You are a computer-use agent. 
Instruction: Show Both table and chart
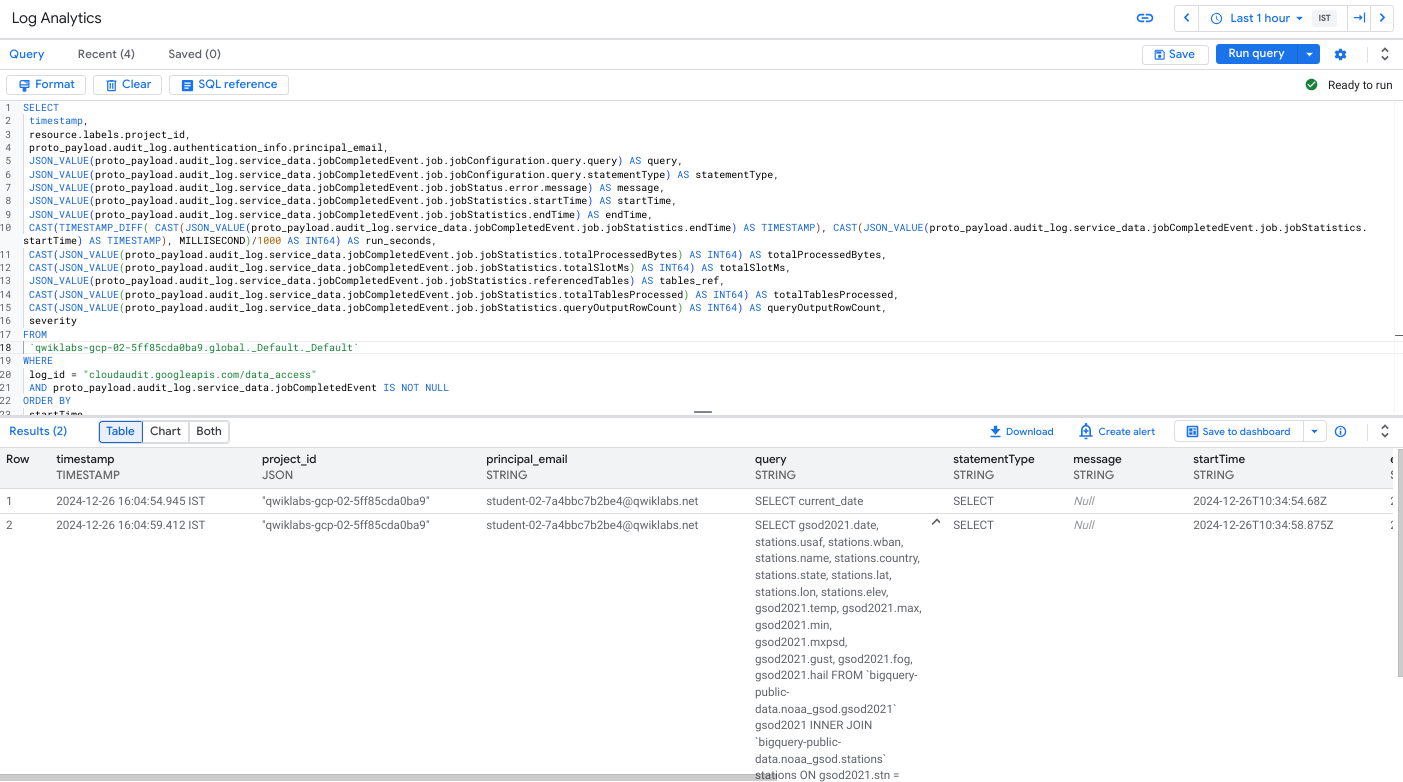(x=209, y=431)
